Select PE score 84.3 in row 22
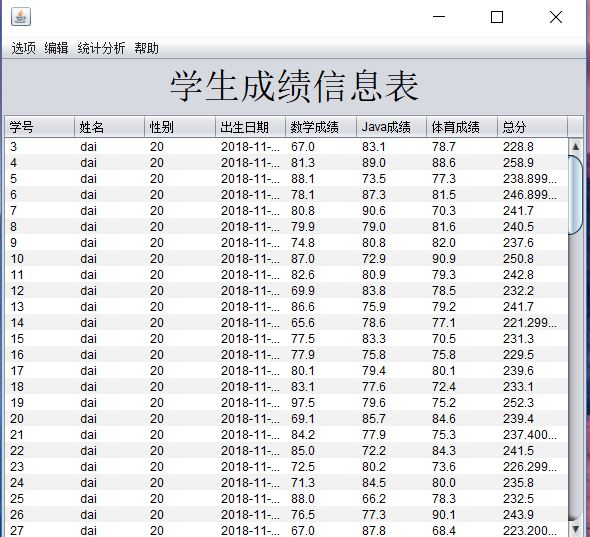 462,450
